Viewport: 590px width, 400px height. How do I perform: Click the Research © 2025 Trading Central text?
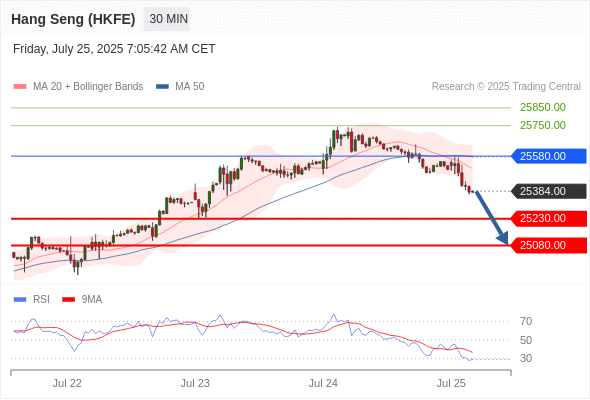point(506,87)
